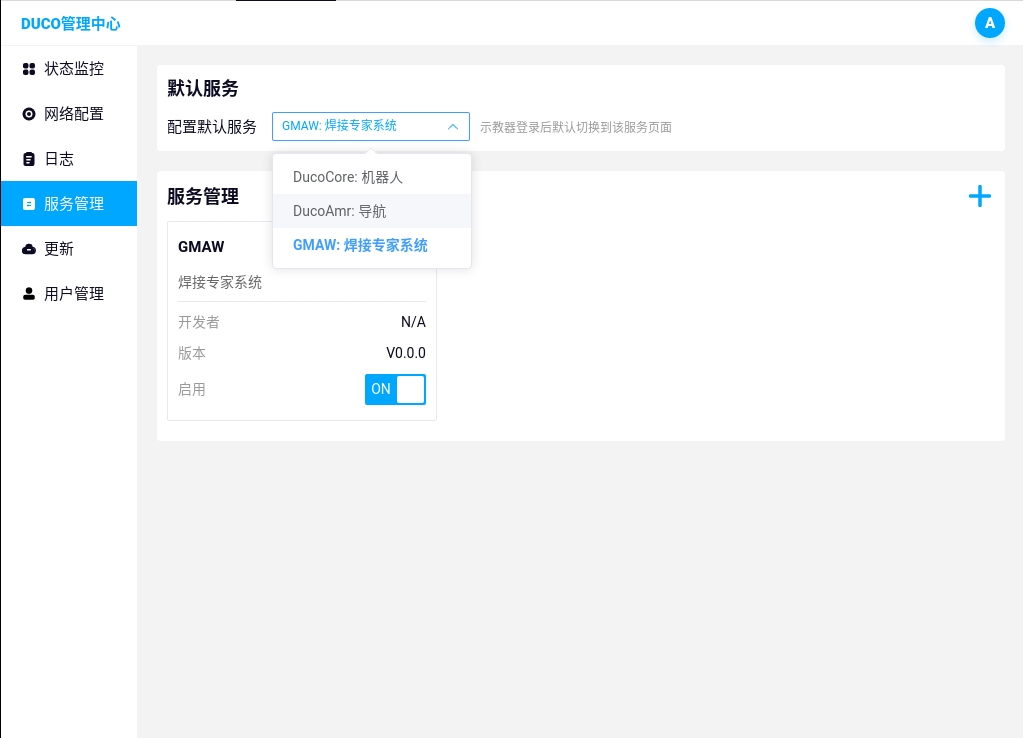Viewport: 1023px width, 738px height.
Task: Open 状态监控 menu item
Action: 74,69
